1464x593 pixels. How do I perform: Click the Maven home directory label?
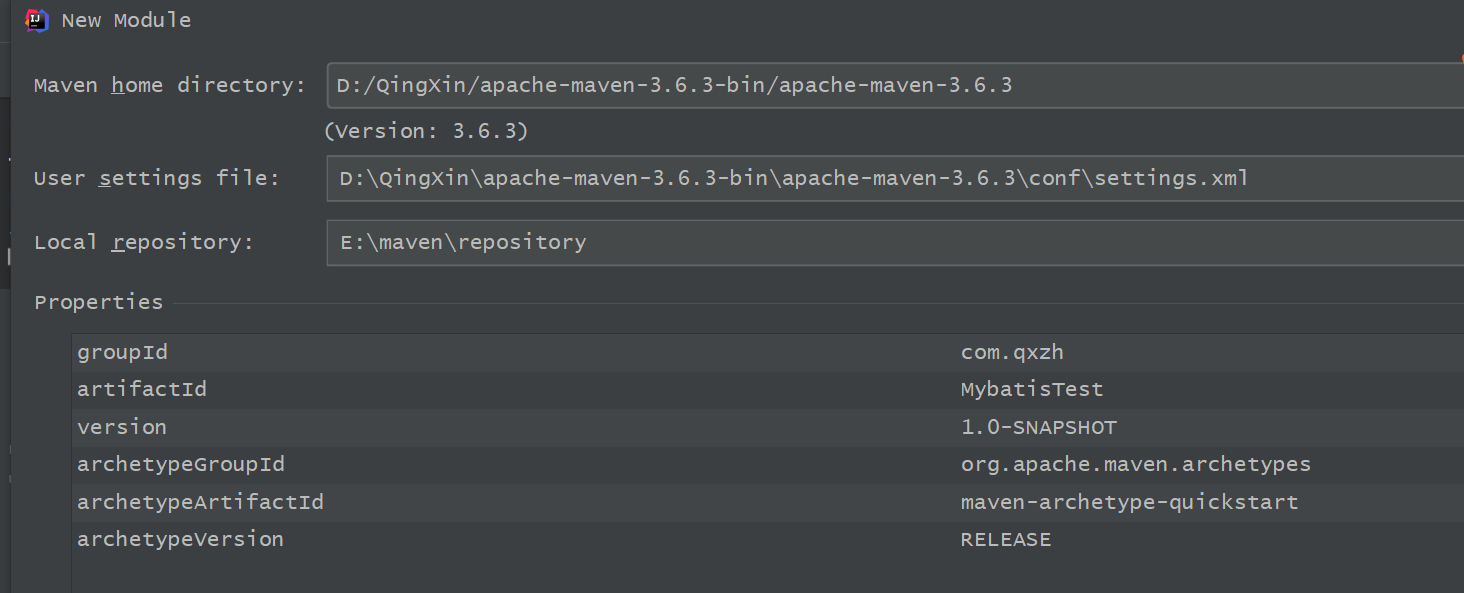pyautogui.click(x=170, y=86)
